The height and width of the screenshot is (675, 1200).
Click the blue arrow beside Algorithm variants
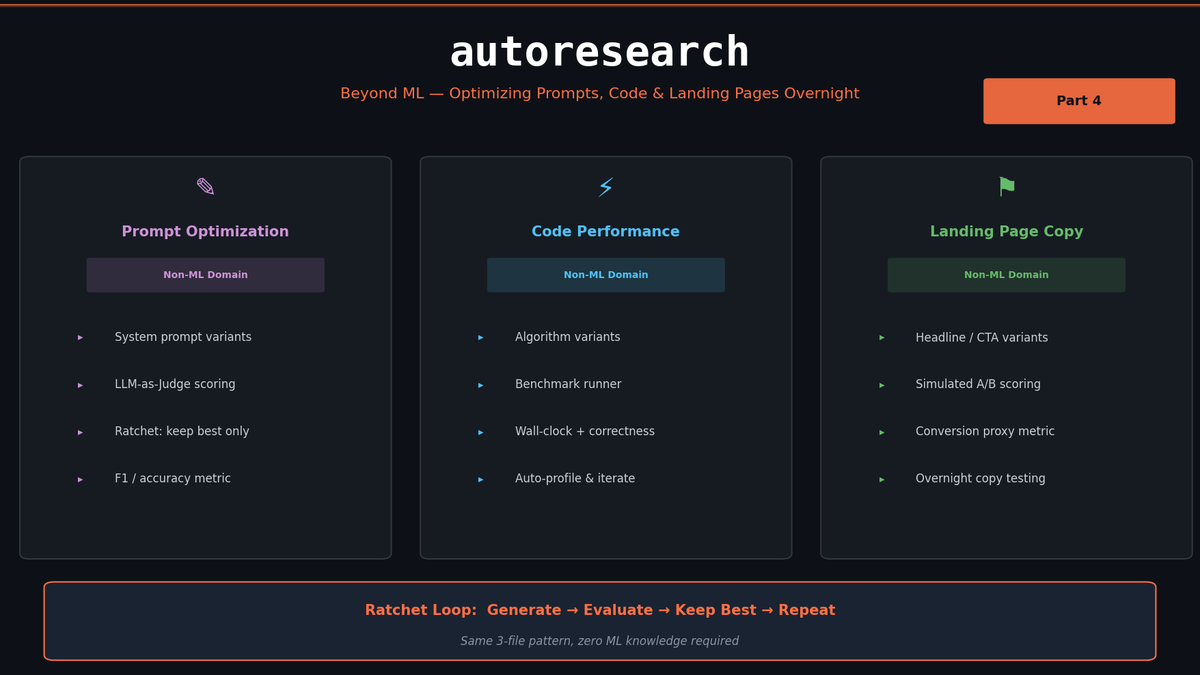pyautogui.click(x=480, y=337)
